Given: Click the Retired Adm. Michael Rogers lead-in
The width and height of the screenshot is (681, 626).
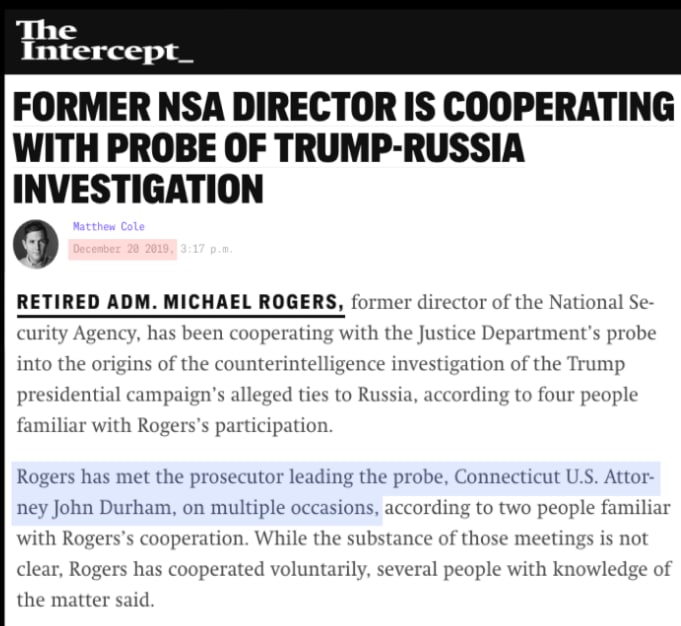Looking at the screenshot, I should [x=180, y=302].
